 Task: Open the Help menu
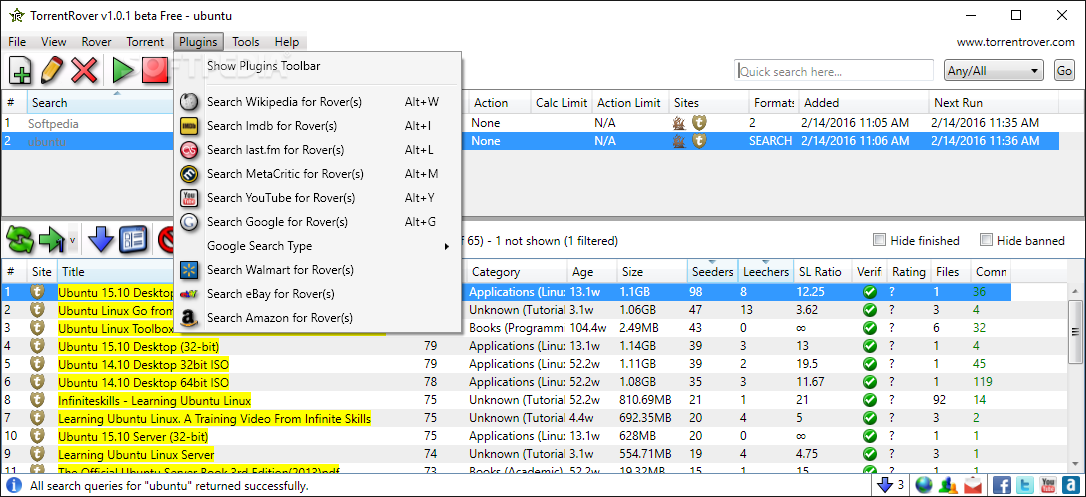[287, 42]
